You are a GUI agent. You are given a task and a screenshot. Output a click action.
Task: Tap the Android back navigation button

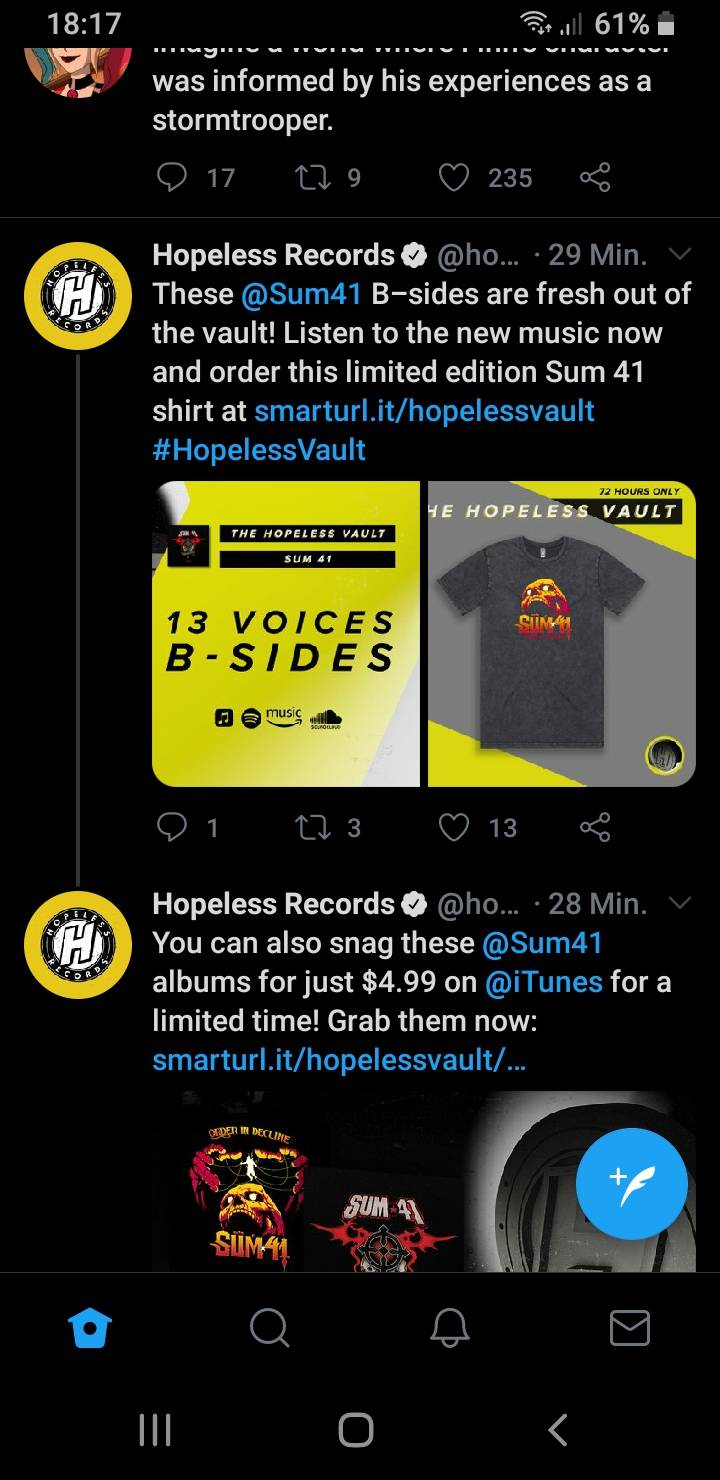[x=558, y=1429]
